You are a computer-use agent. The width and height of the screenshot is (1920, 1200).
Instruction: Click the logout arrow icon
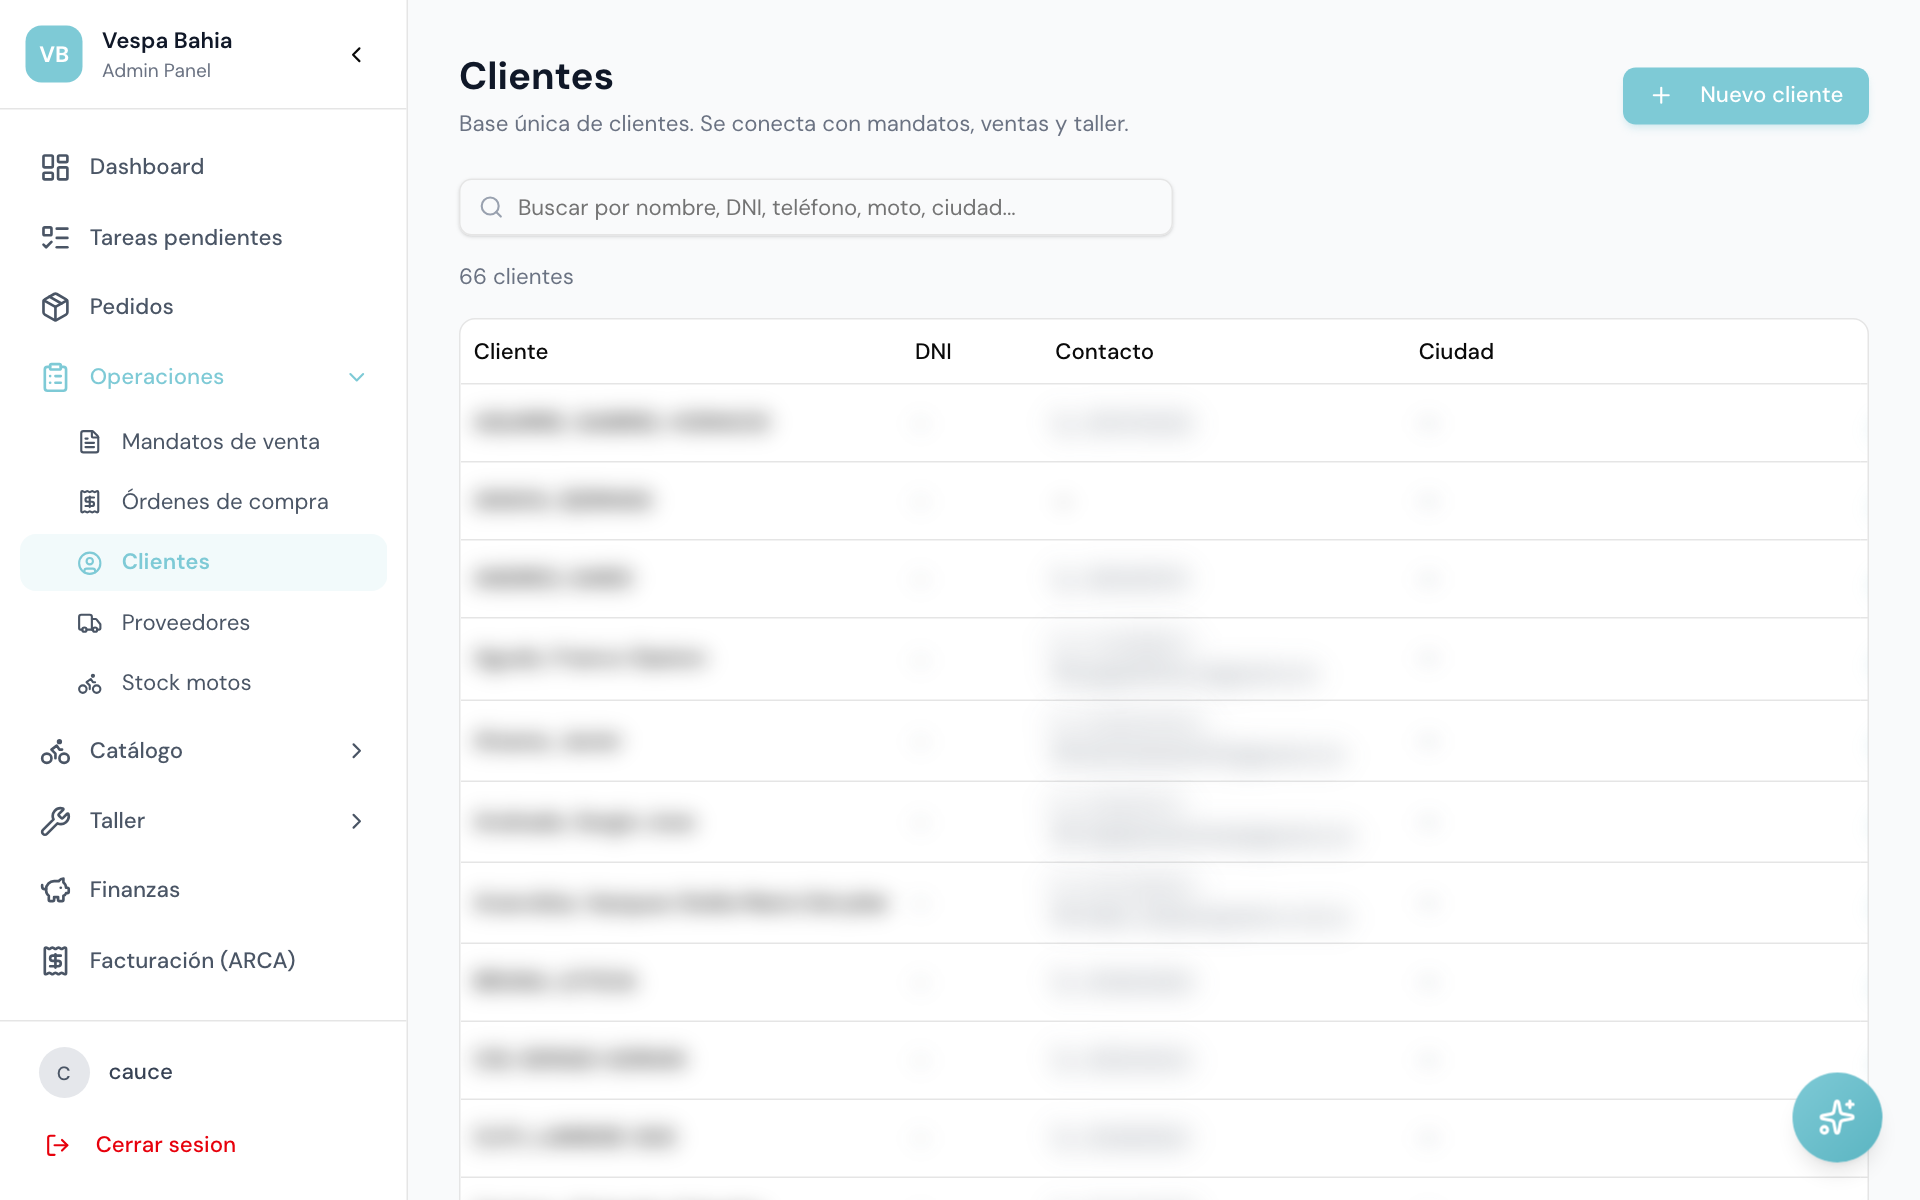point(58,1145)
